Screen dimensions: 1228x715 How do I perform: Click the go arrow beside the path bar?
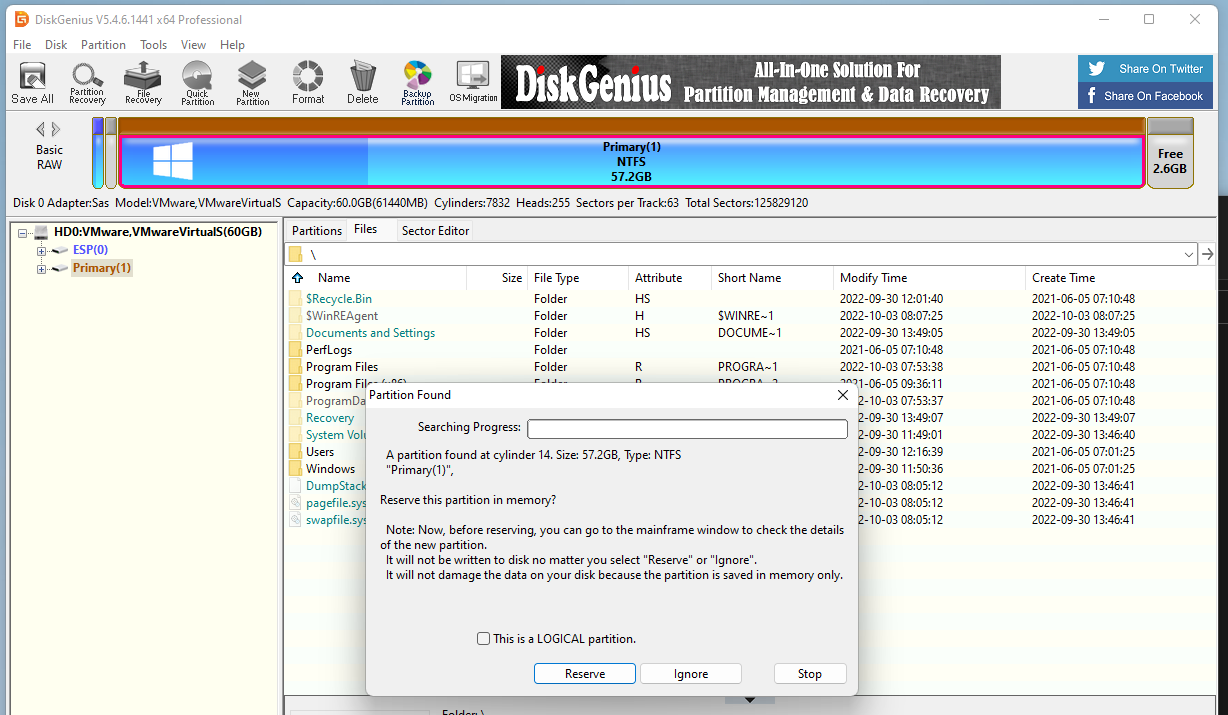(1207, 255)
